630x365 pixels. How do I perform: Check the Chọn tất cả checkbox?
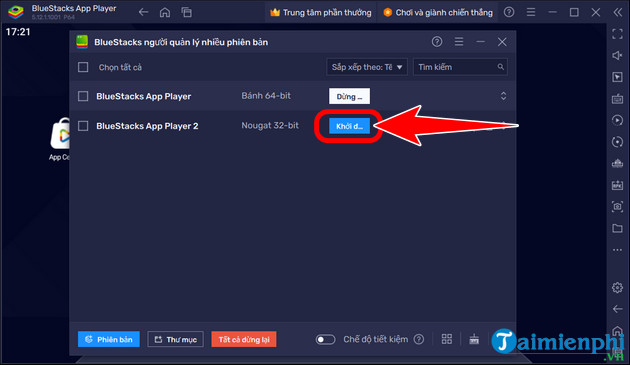point(83,67)
